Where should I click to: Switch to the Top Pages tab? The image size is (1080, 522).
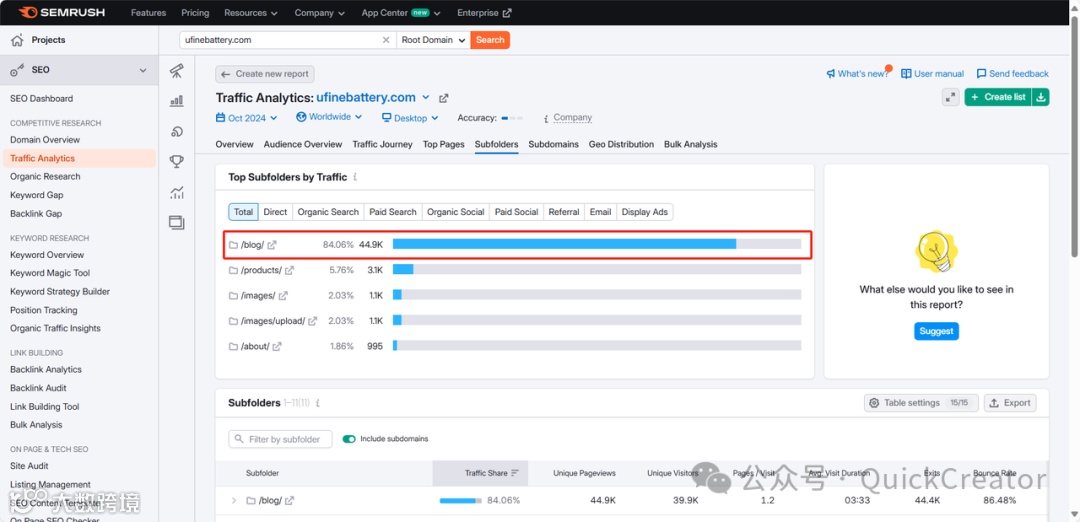pyautogui.click(x=444, y=145)
